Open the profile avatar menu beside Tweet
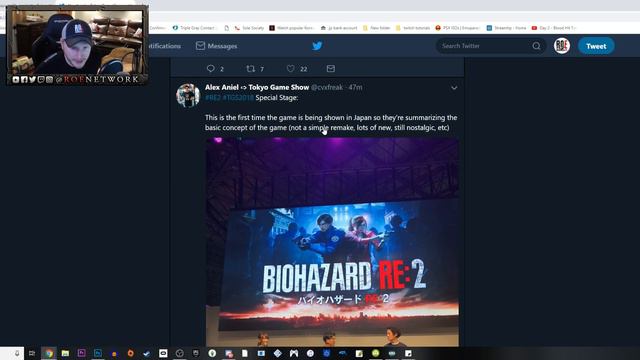 [x=562, y=46]
